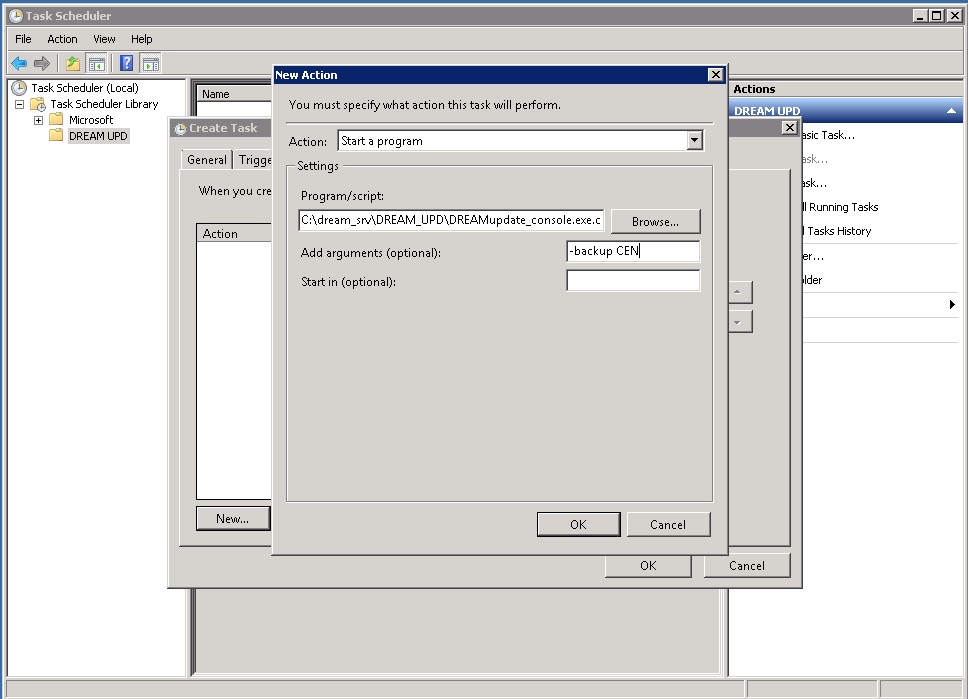This screenshot has width=968, height=699.
Task: Click the Back arrow toolbar icon
Action: click(19, 63)
